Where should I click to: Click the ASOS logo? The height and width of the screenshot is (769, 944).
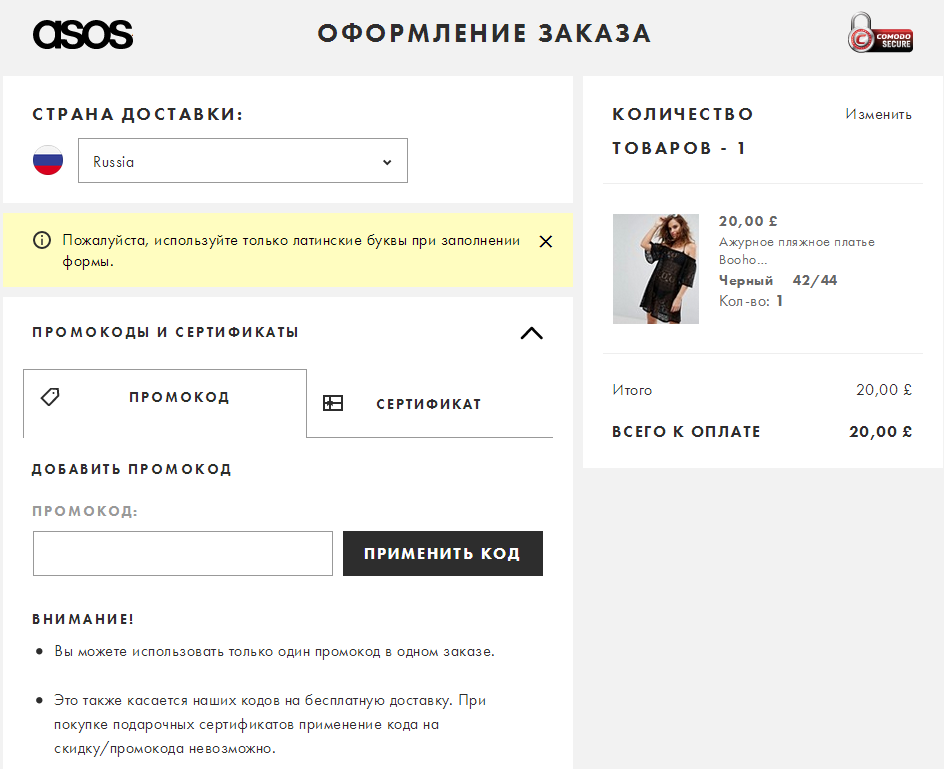82,34
